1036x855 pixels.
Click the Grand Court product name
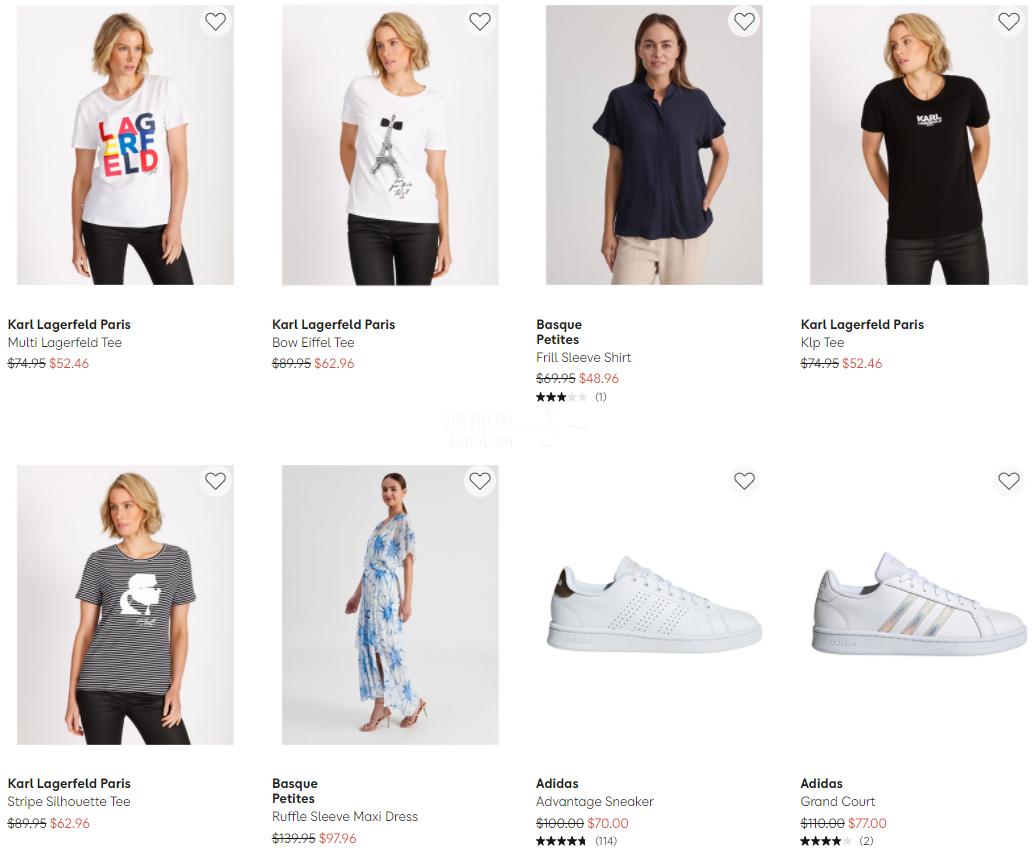[x=837, y=802]
